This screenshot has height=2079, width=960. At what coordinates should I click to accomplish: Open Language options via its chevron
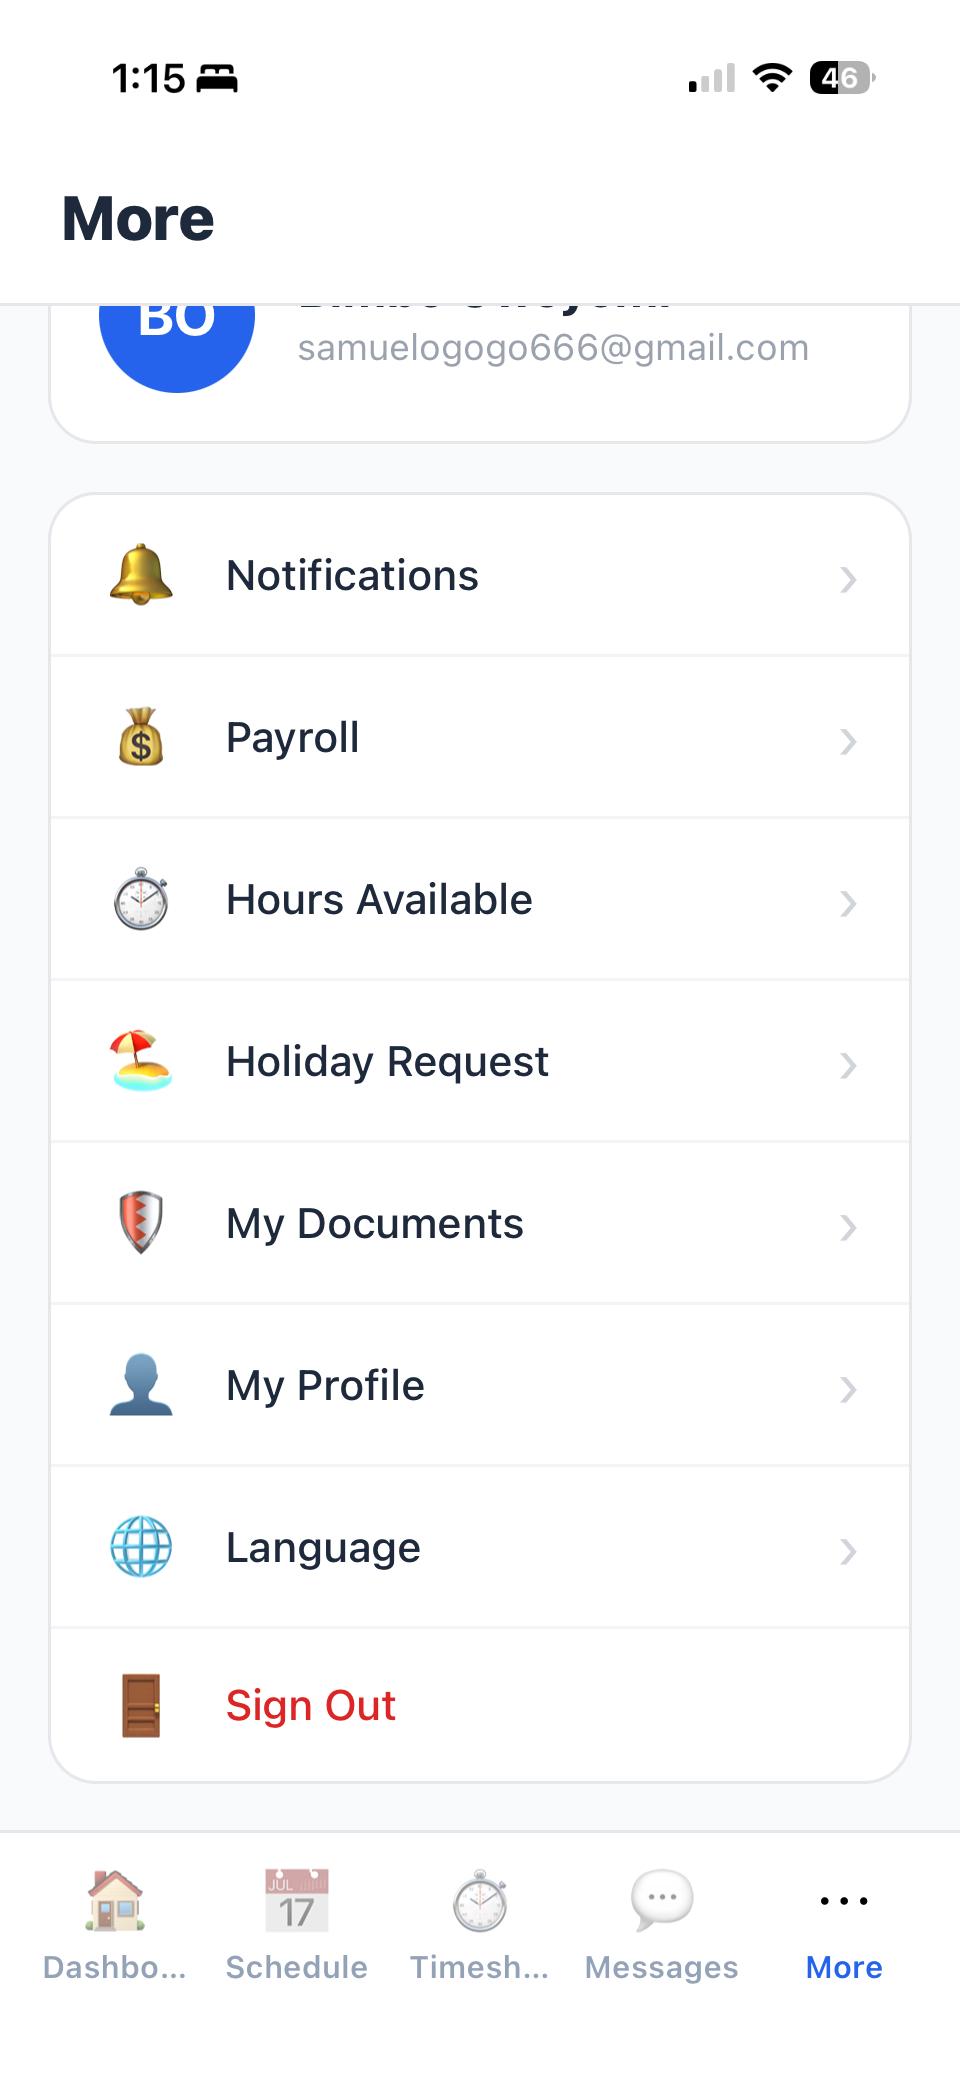click(x=848, y=1551)
